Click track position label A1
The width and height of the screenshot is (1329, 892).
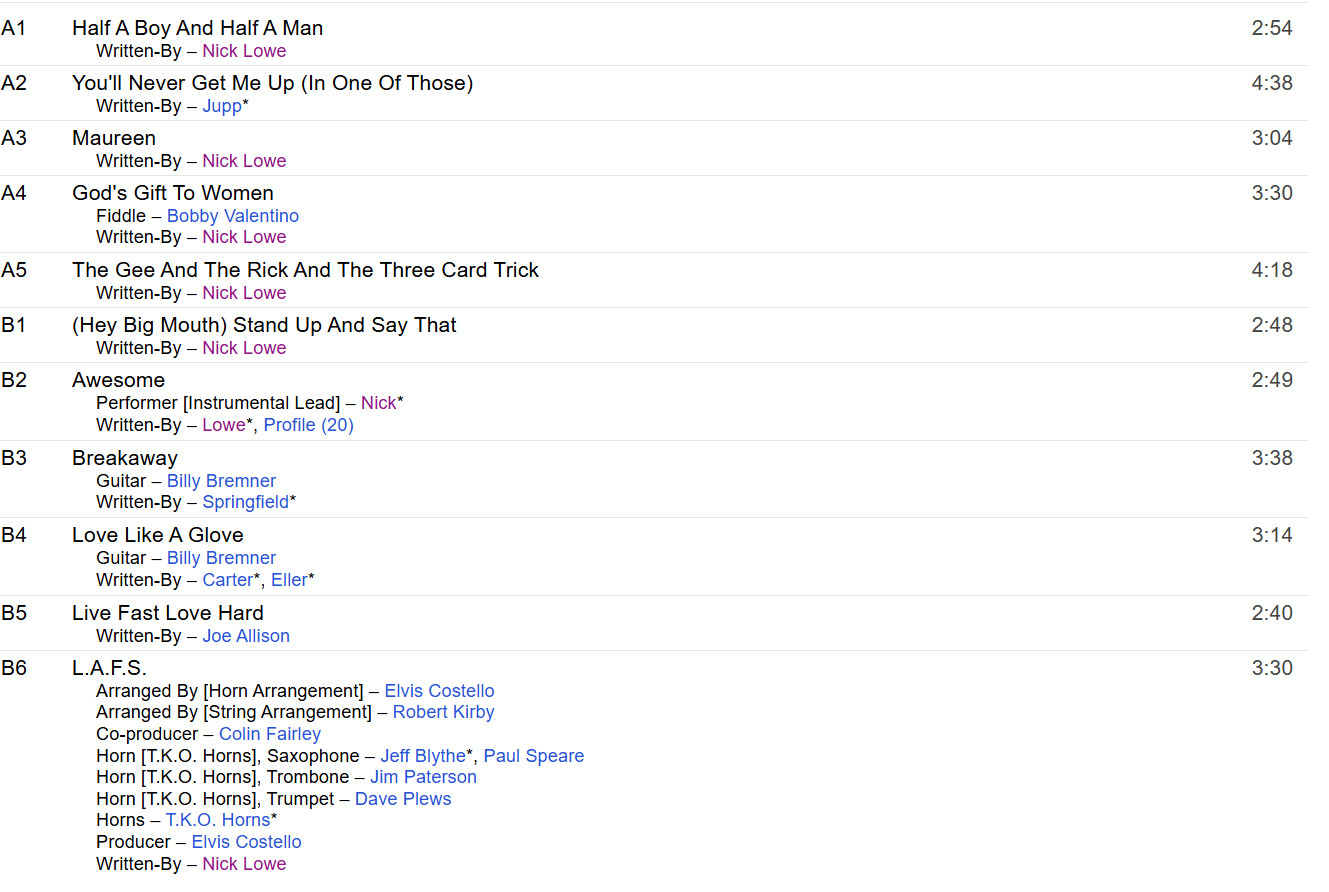14,28
